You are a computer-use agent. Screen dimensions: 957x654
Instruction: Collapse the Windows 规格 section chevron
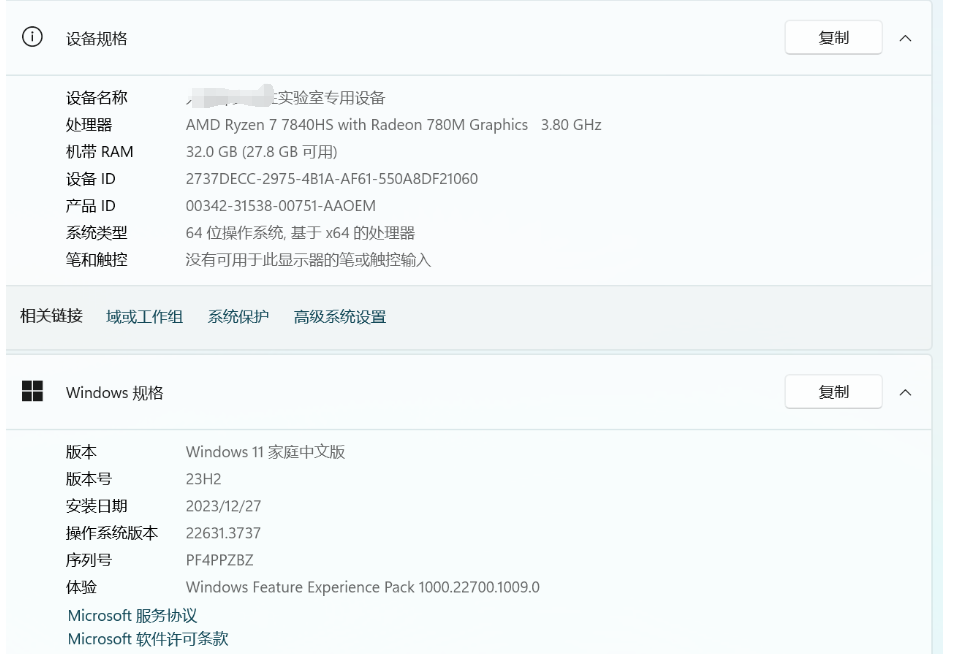(905, 392)
